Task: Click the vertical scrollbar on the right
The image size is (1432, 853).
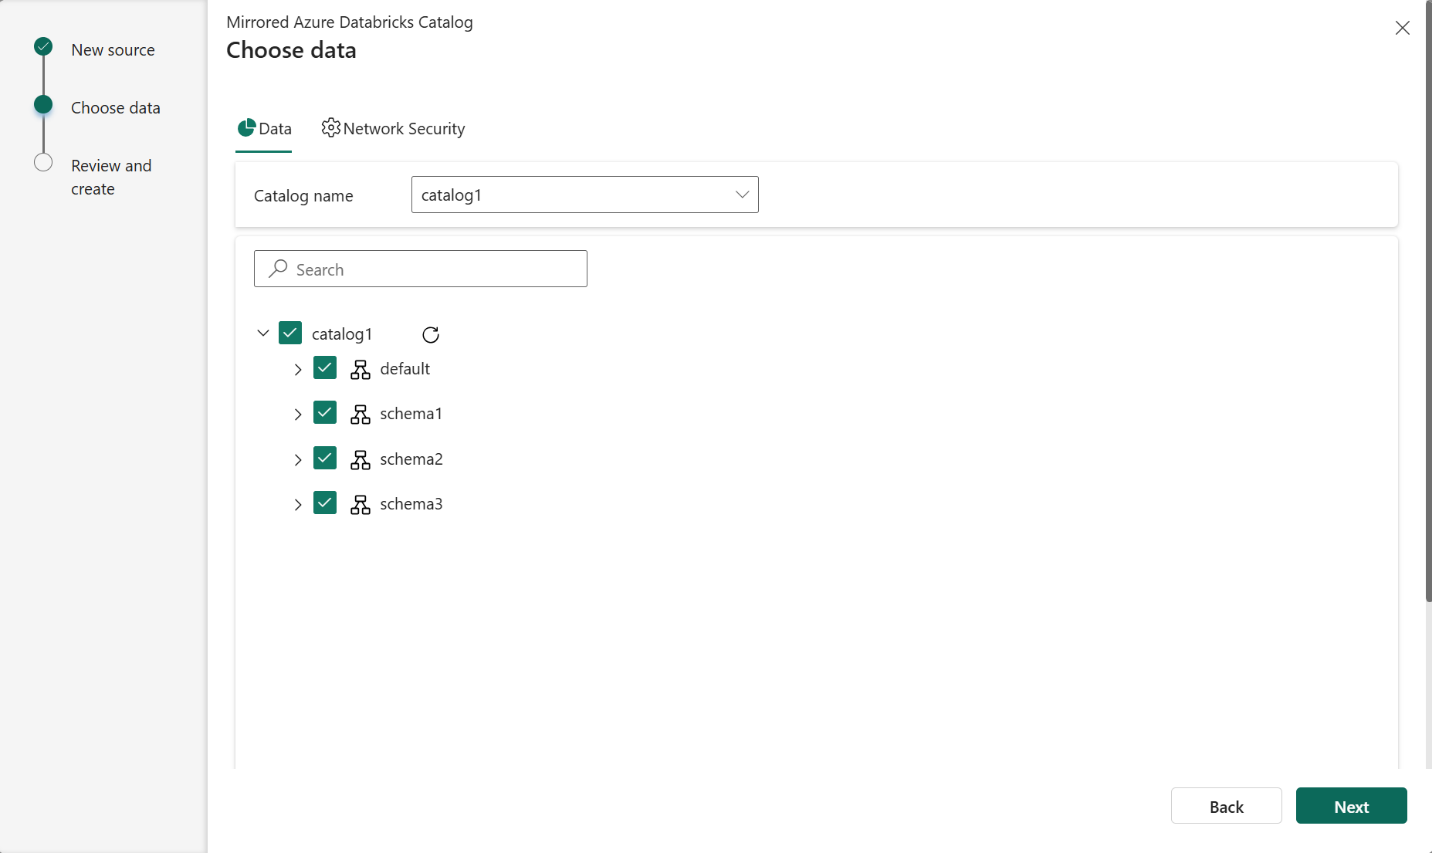Action: tap(1428, 300)
